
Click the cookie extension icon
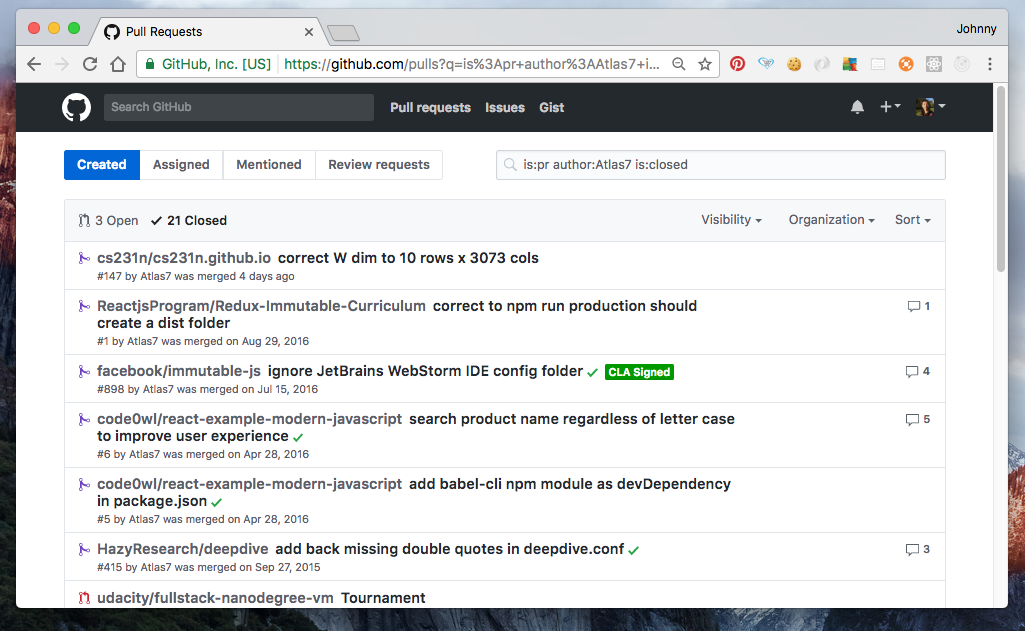click(x=794, y=64)
